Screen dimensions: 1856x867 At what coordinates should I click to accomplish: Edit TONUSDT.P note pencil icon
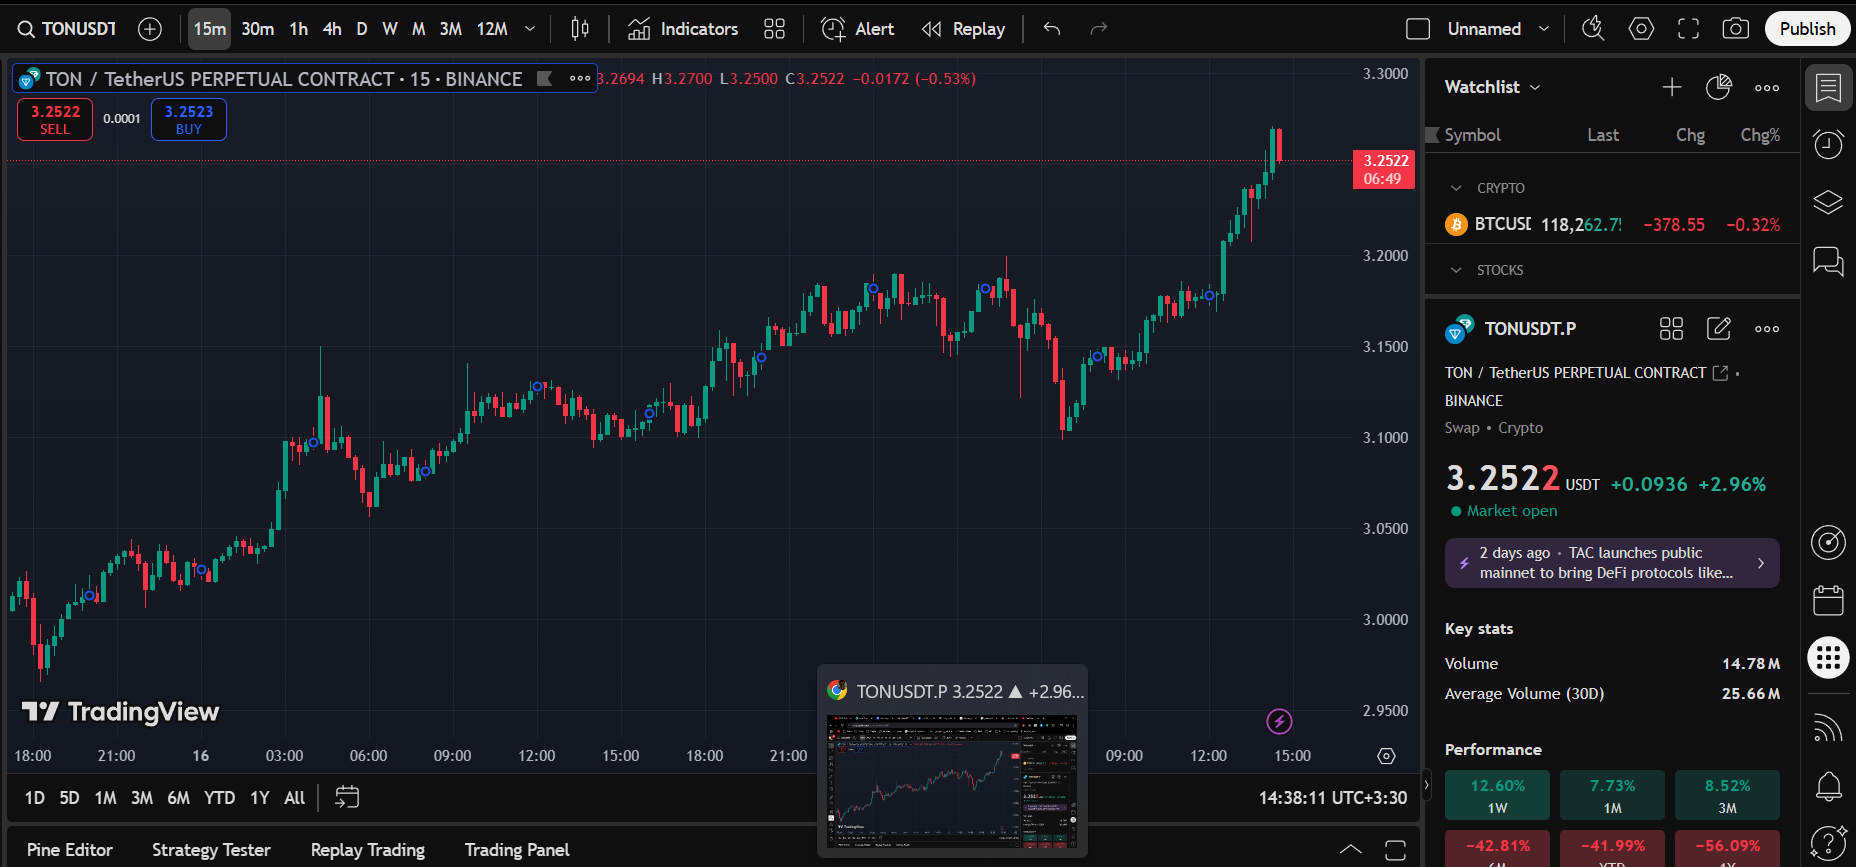point(1719,329)
